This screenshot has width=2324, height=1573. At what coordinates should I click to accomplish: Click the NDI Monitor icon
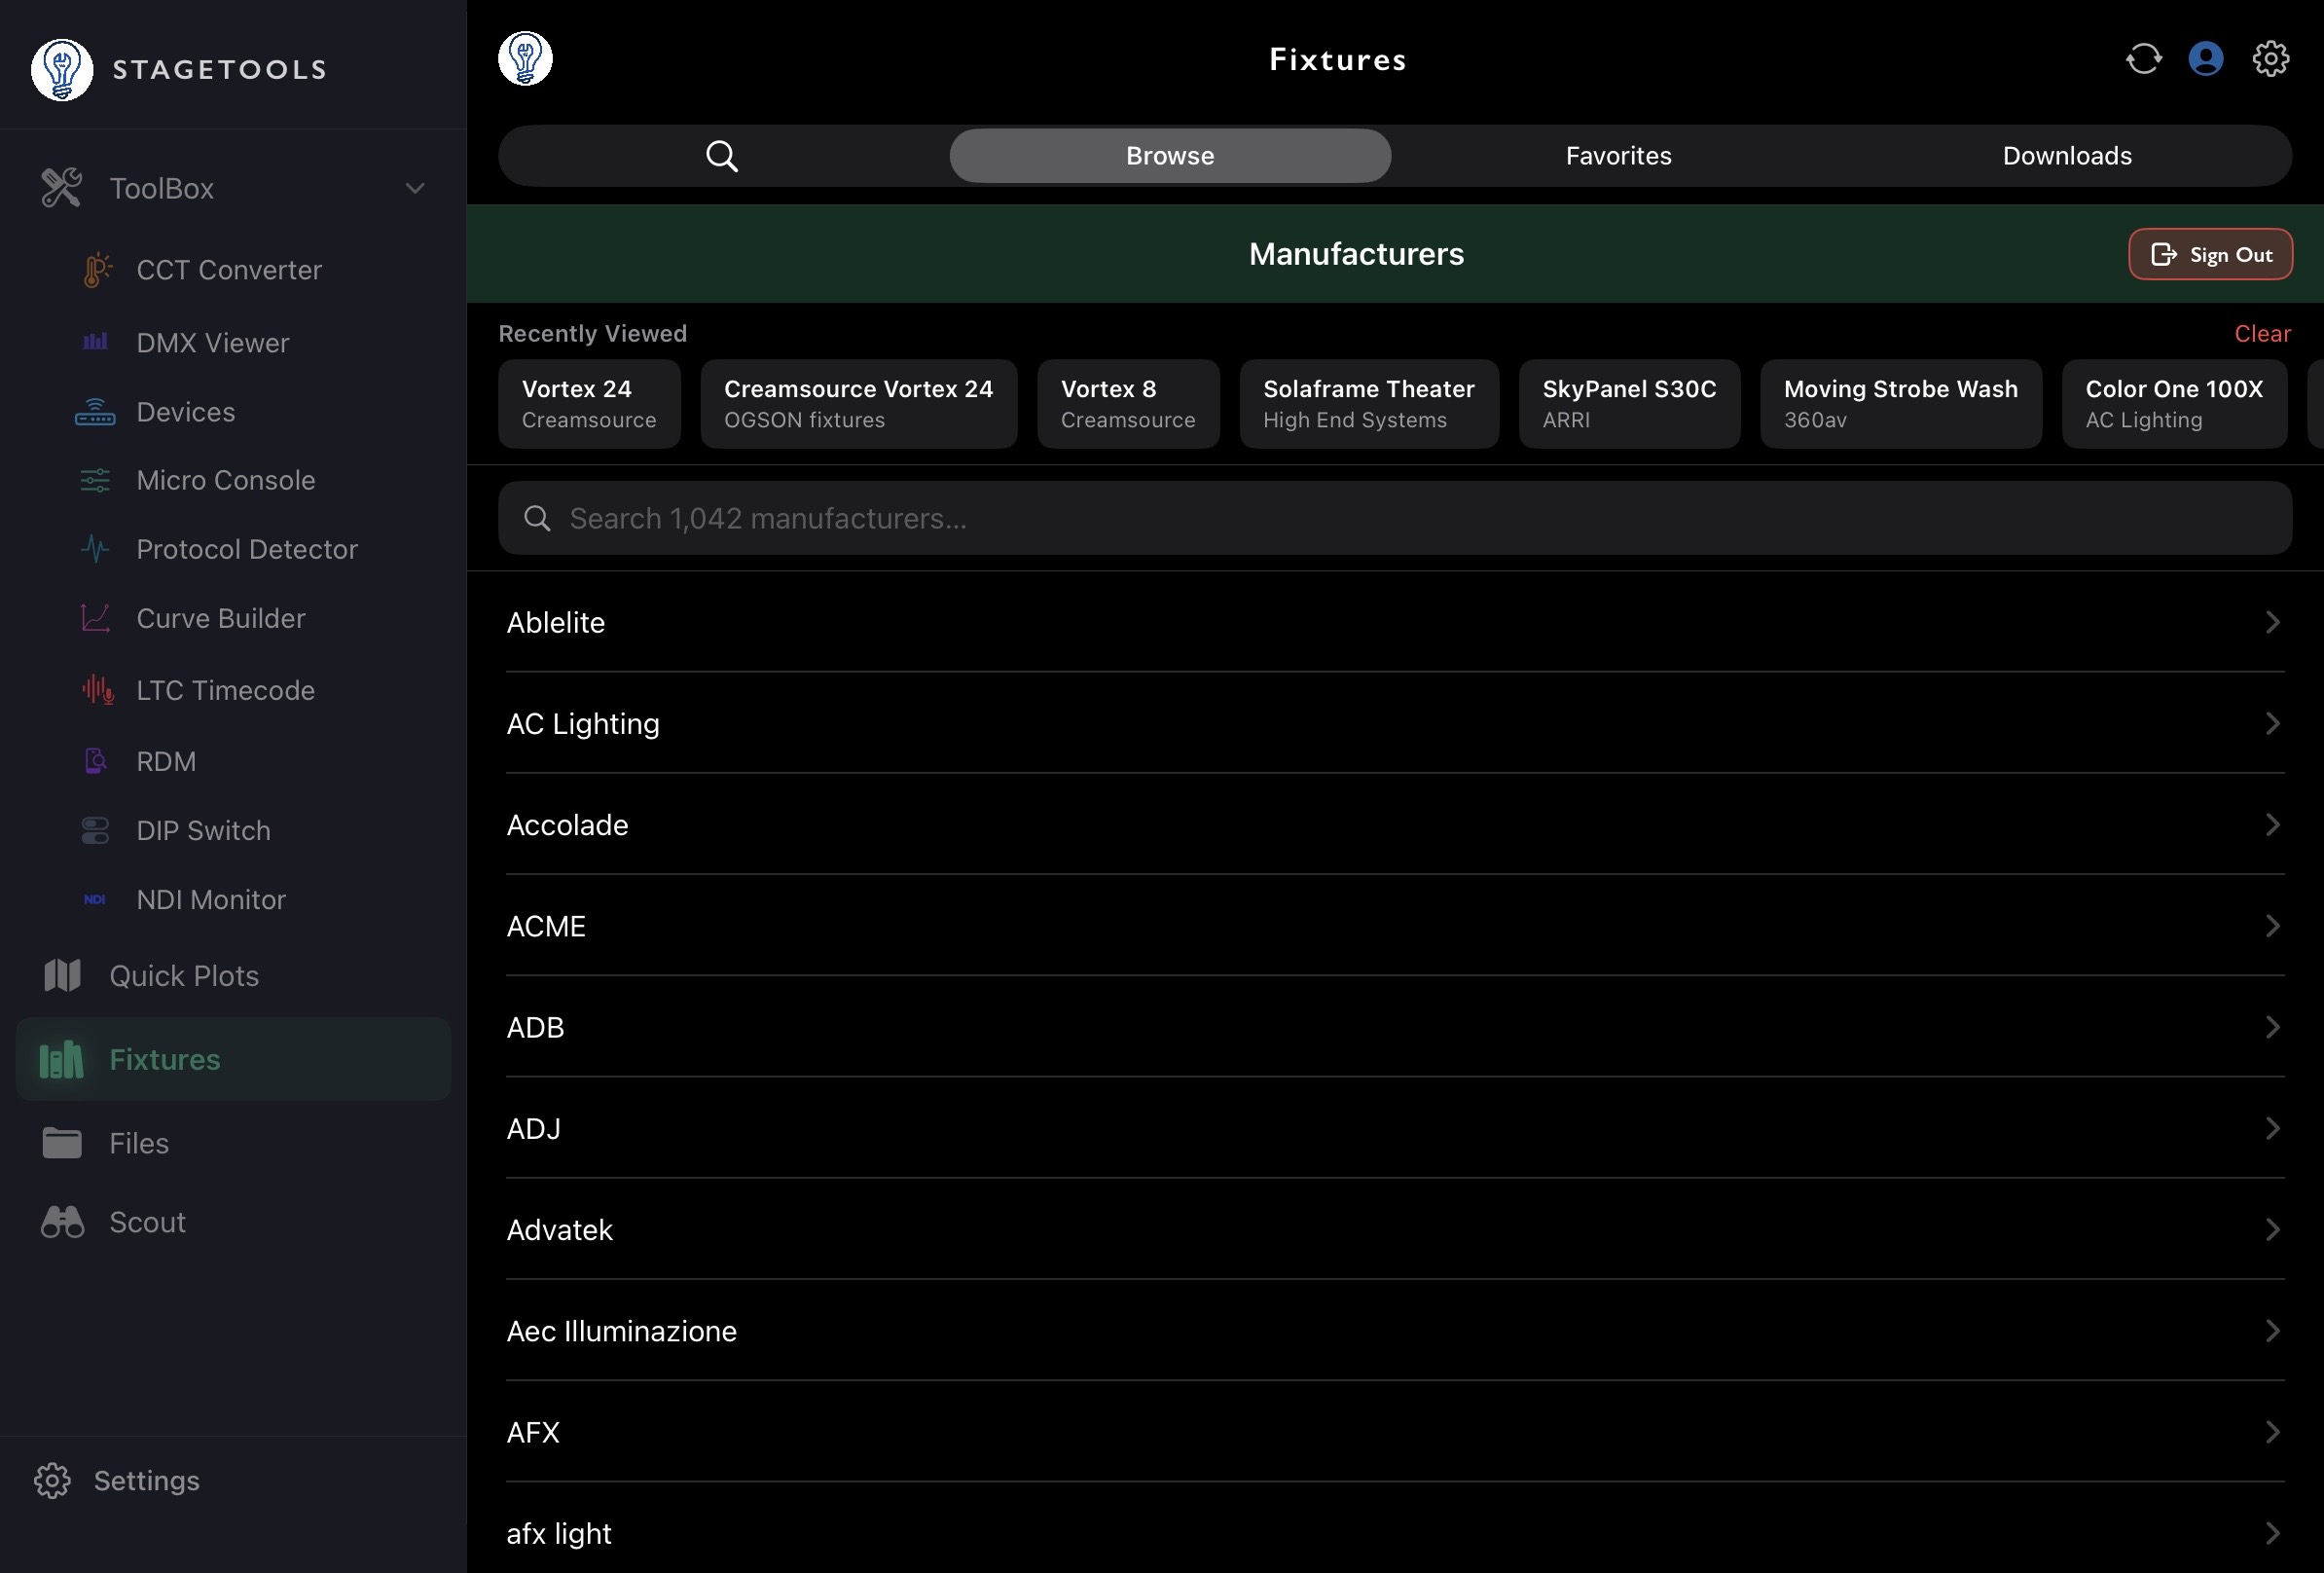(95, 899)
